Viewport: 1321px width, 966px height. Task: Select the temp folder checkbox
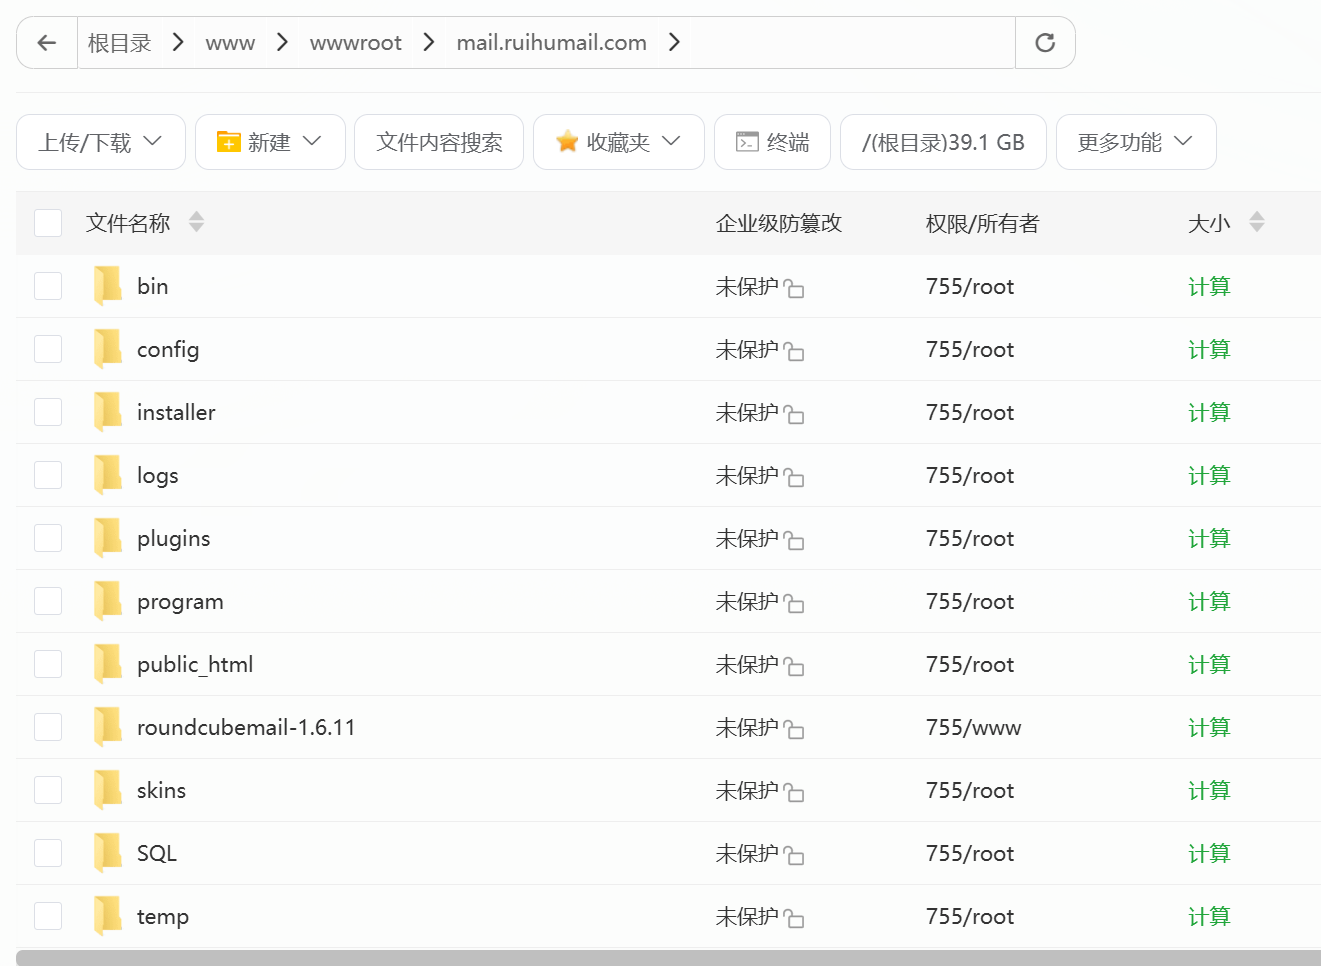48,916
